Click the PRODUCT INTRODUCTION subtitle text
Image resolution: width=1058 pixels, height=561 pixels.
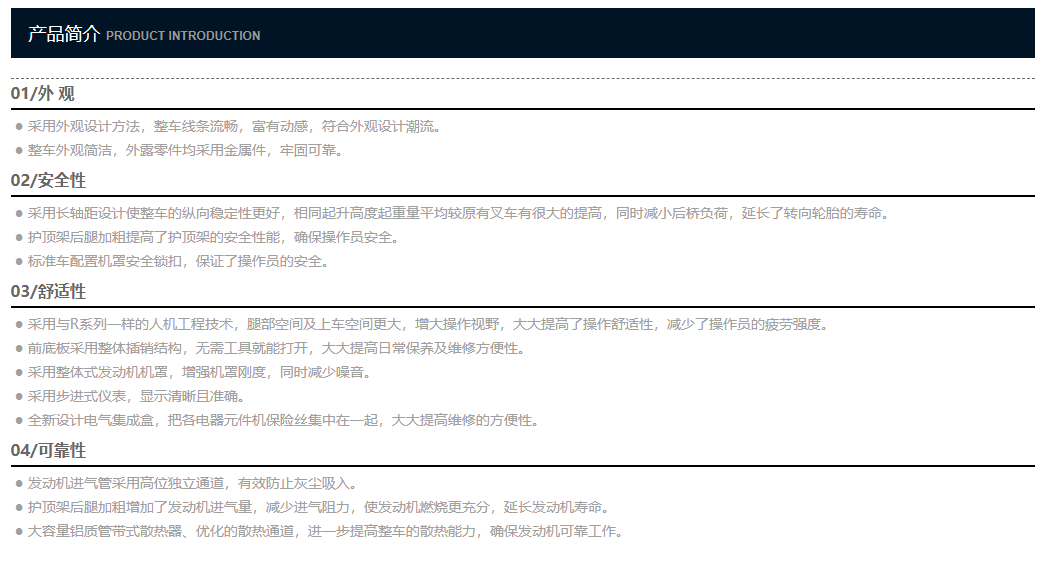click(183, 36)
